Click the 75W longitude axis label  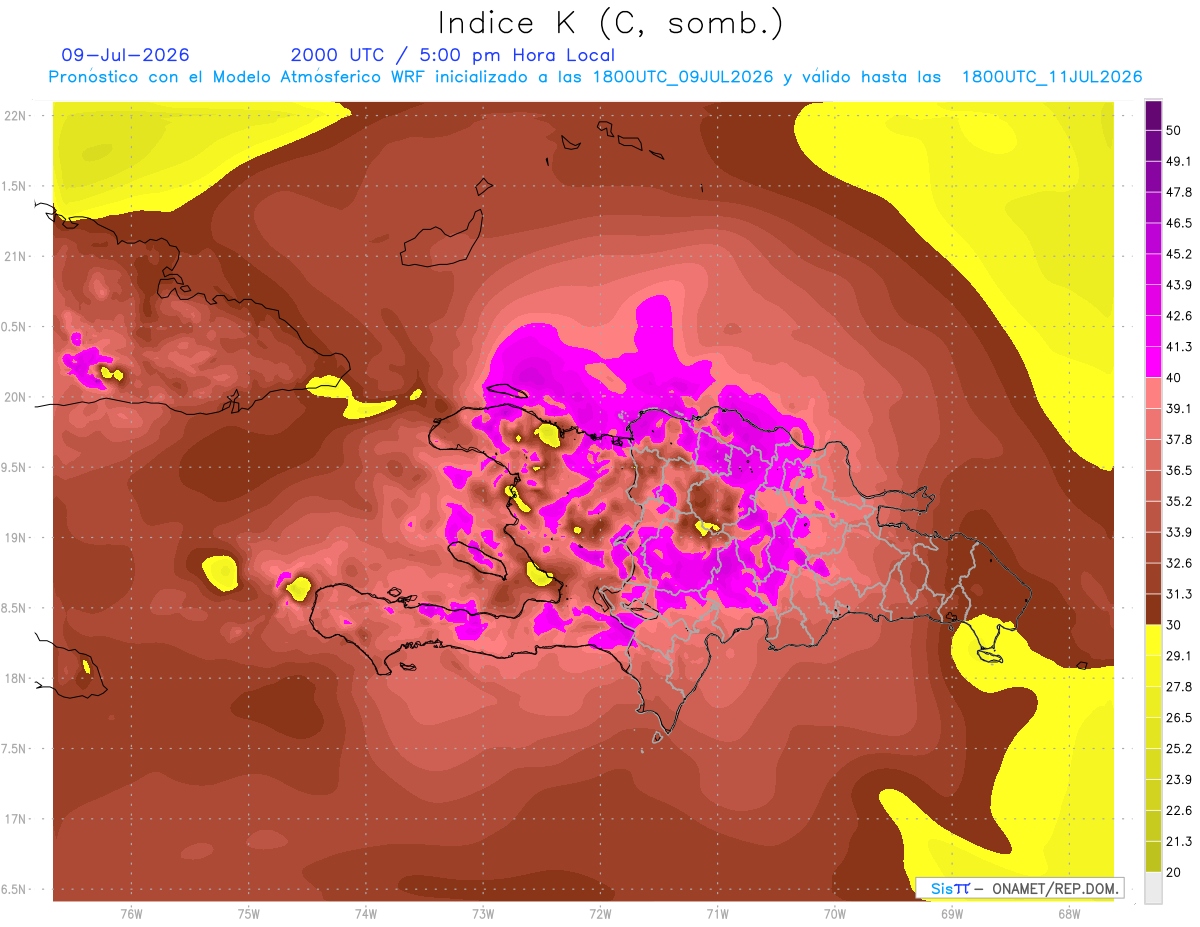(248, 915)
